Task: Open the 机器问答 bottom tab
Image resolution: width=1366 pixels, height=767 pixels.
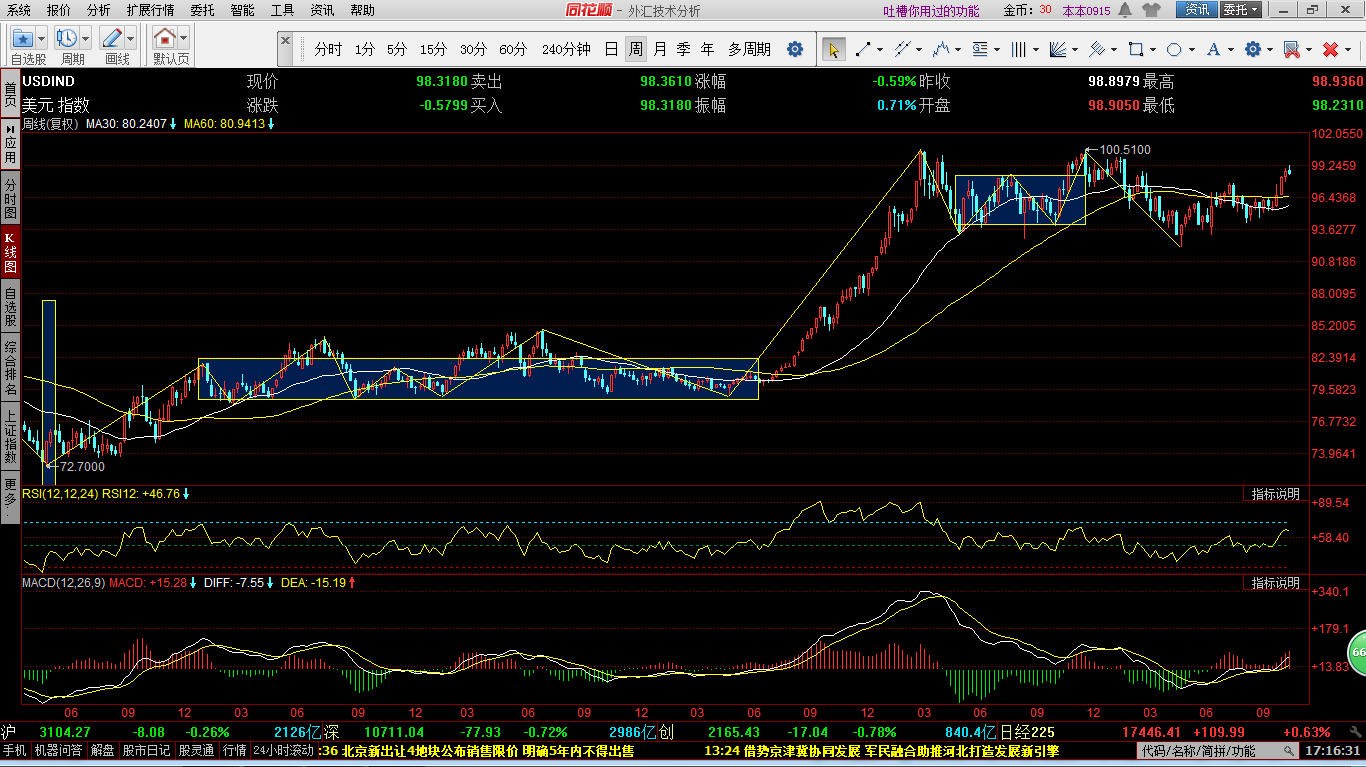Action: [59, 750]
